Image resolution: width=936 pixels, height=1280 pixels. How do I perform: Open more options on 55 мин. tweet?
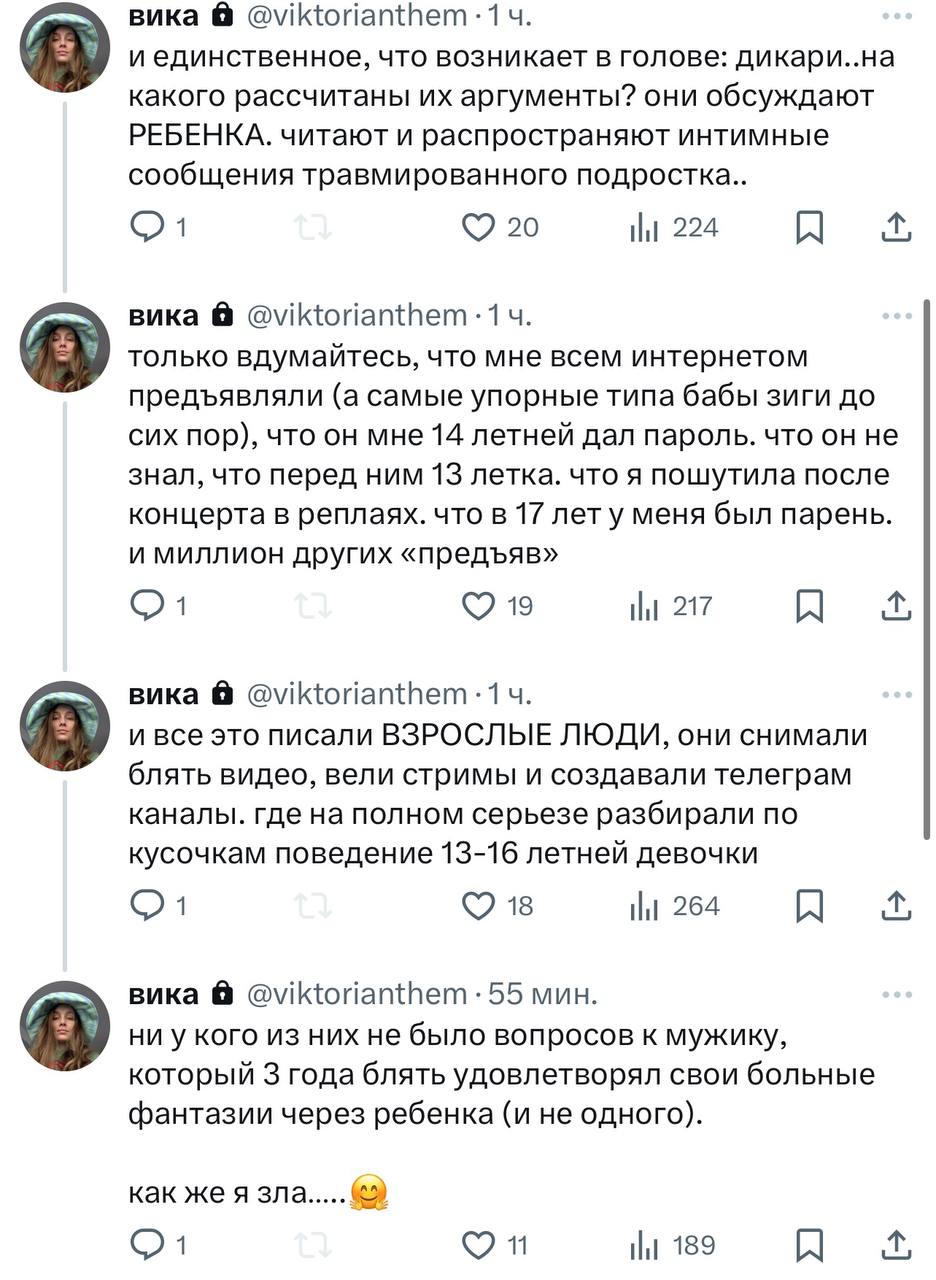pos(897,995)
